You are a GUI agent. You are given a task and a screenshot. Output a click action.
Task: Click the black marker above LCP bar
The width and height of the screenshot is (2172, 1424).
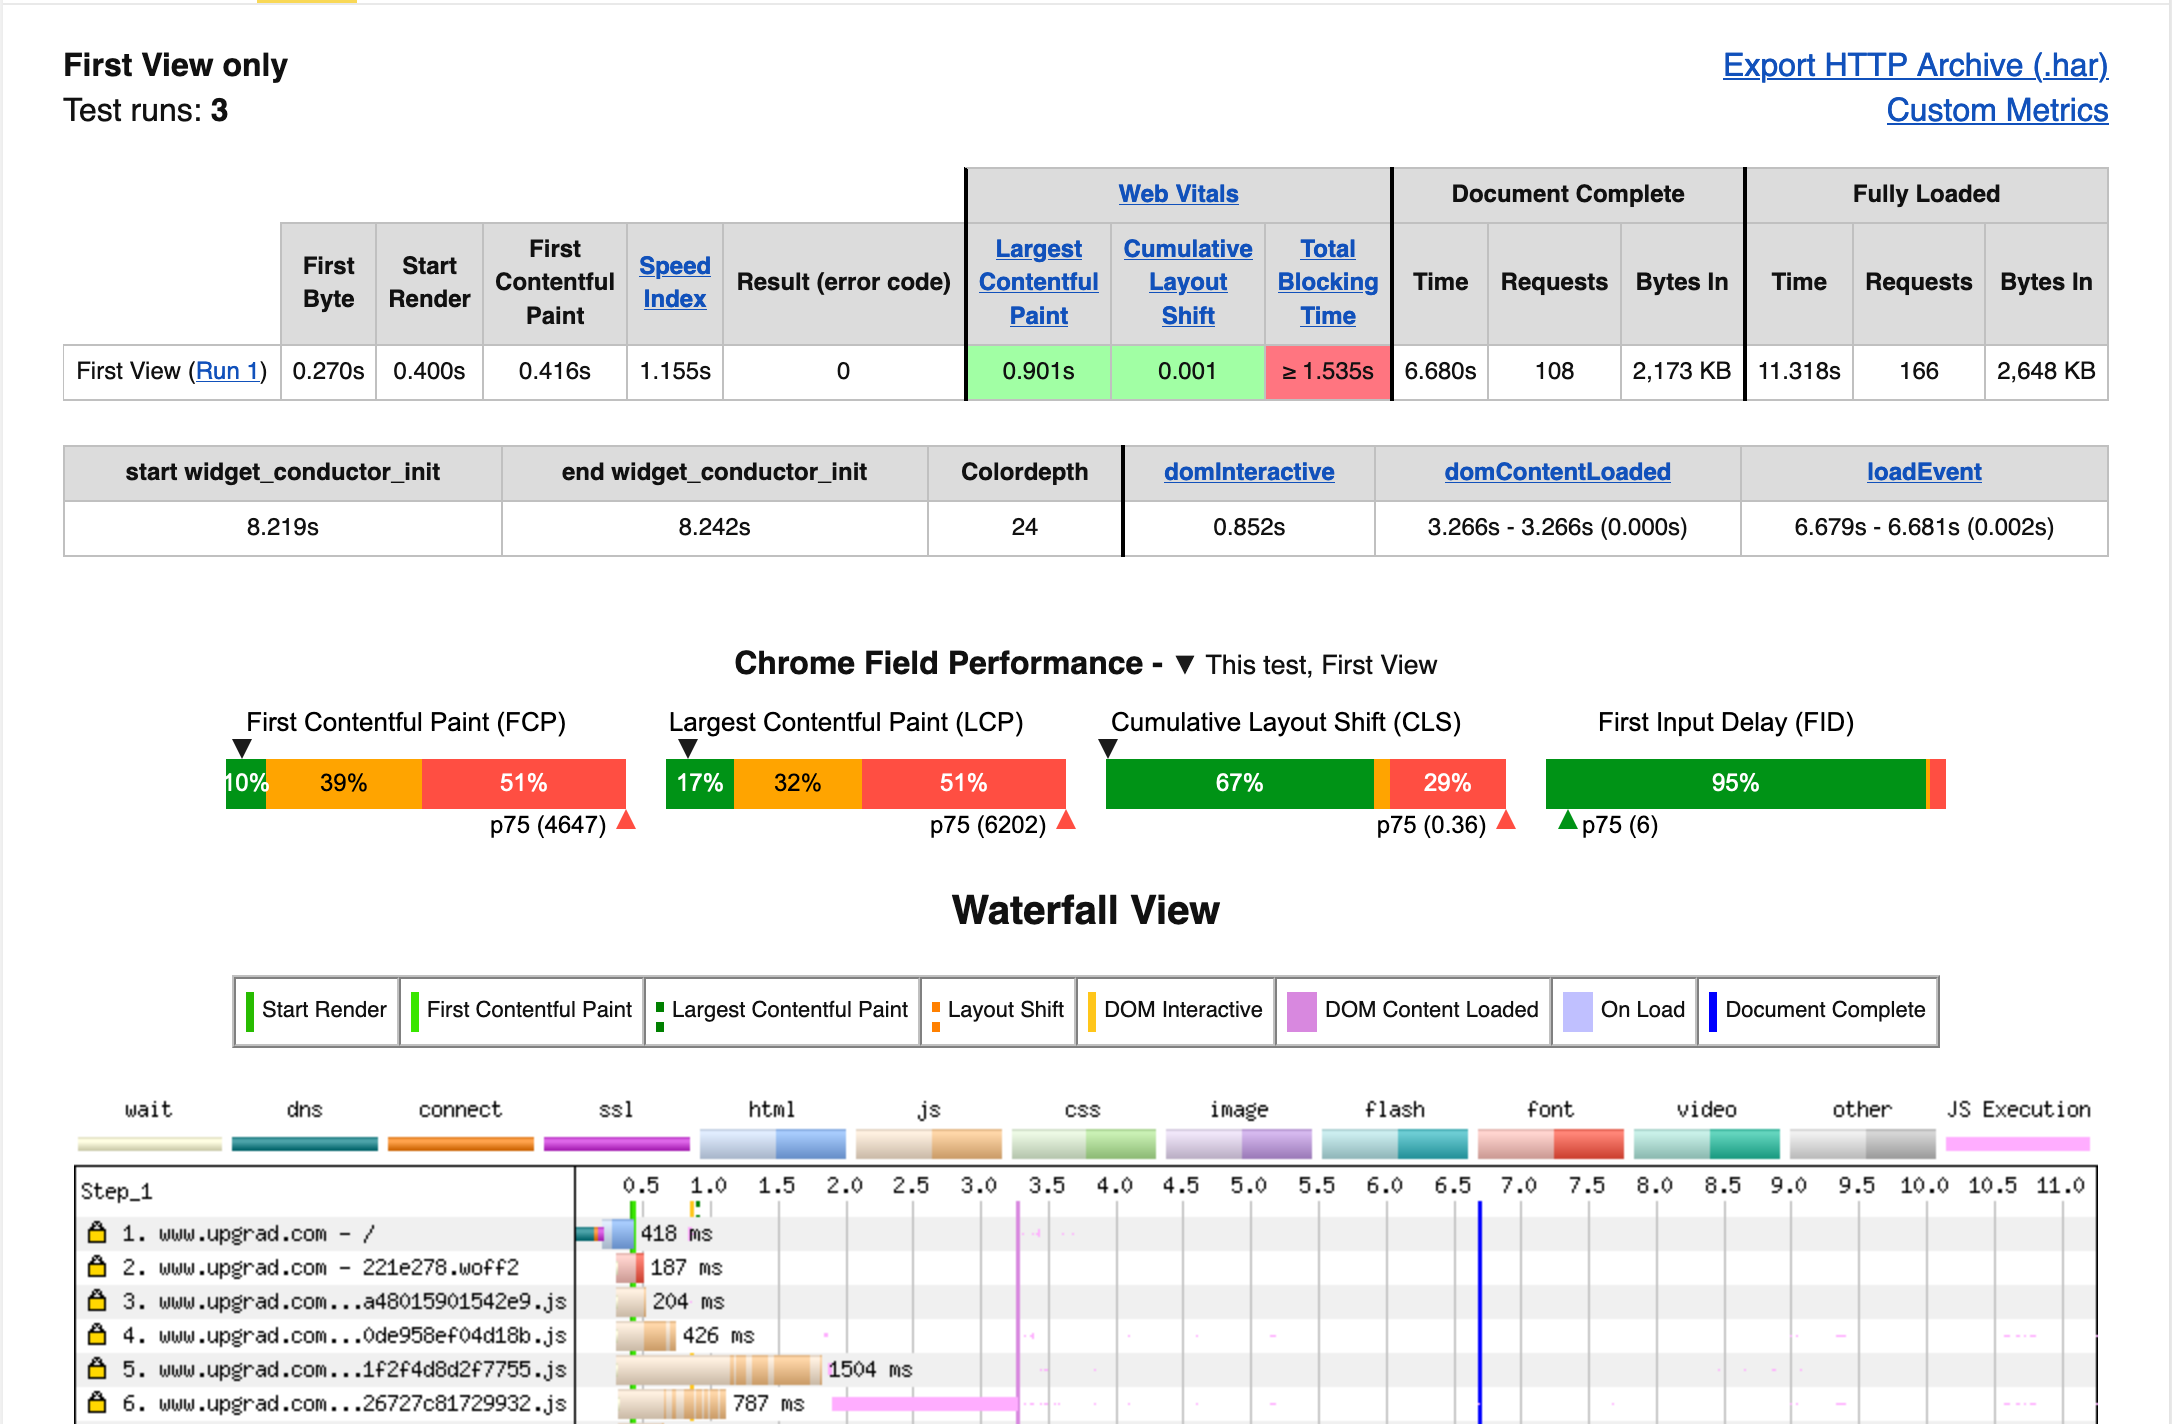[x=688, y=748]
